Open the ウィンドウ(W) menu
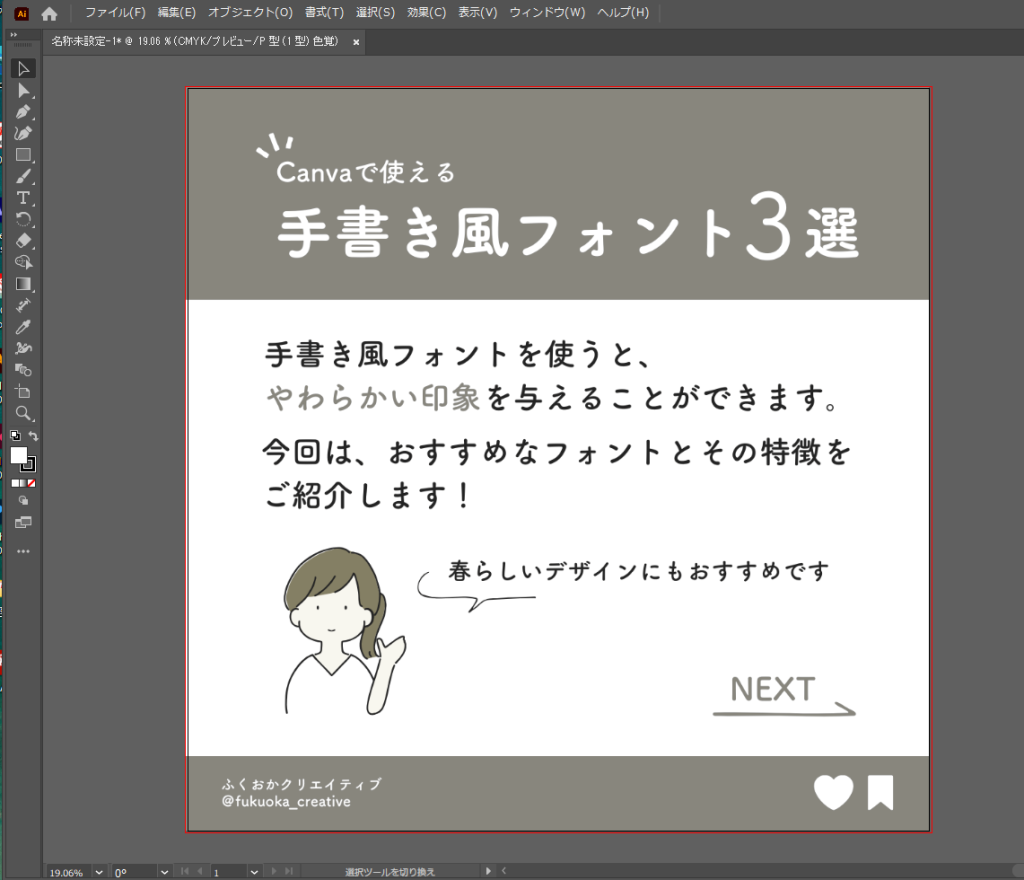The image size is (1024, 880). click(547, 12)
